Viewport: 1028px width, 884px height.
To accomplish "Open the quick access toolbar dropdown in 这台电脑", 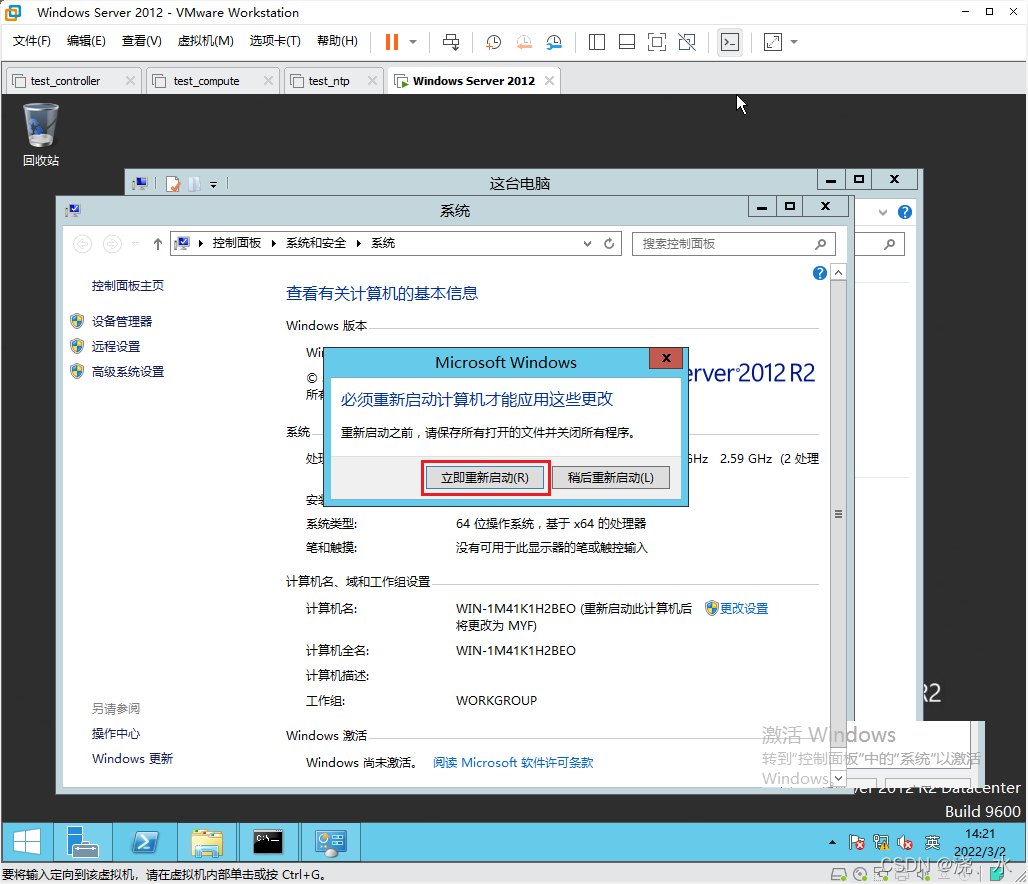I will coord(213,184).
